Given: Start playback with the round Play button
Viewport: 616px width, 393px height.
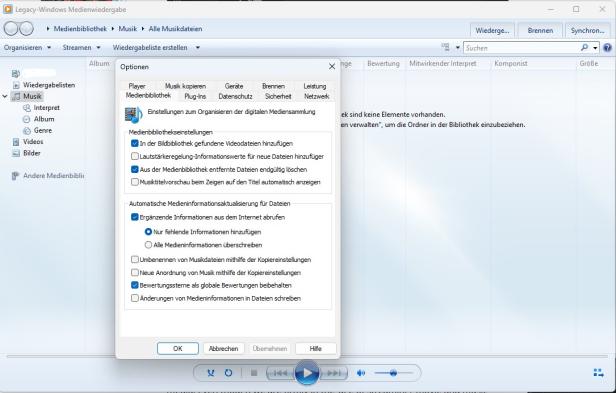Looking at the screenshot, I should [307, 373].
